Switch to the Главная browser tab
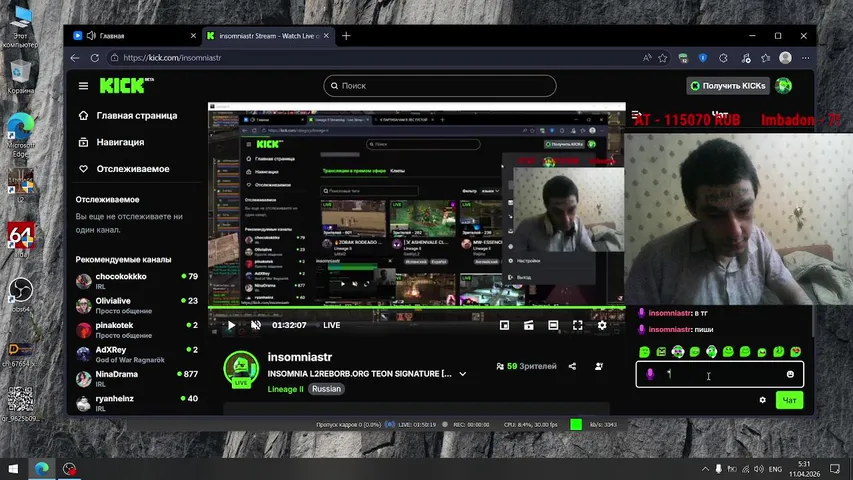 (x=135, y=36)
